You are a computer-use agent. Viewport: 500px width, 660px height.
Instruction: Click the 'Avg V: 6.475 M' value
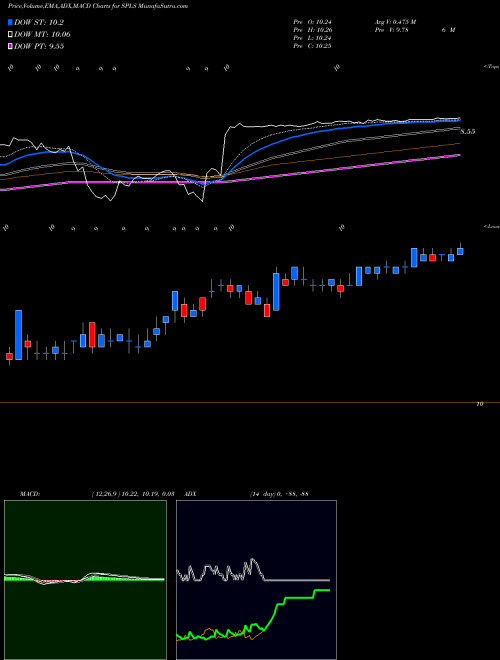[x=395, y=22]
